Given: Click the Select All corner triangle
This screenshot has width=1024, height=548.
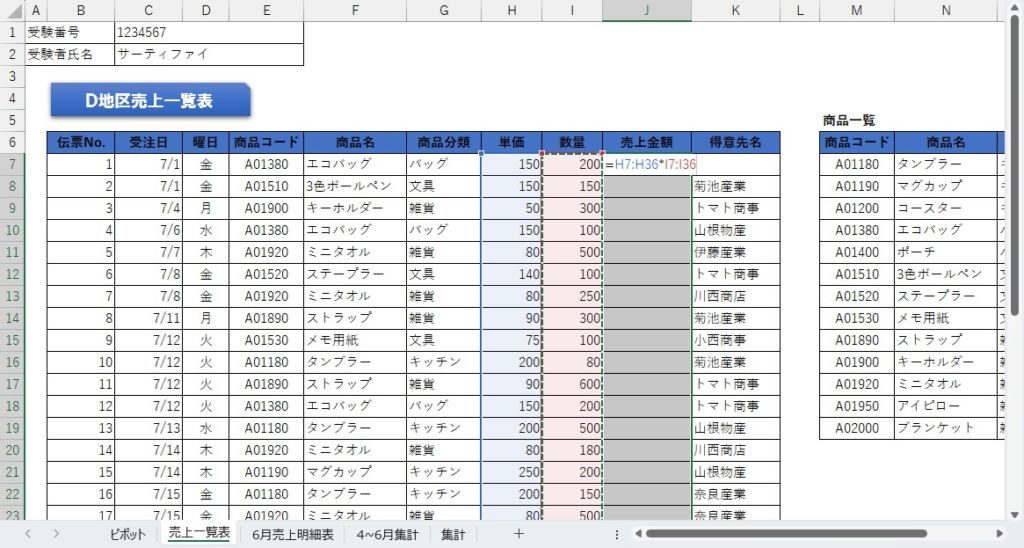Looking at the screenshot, I should click(11, 11).
